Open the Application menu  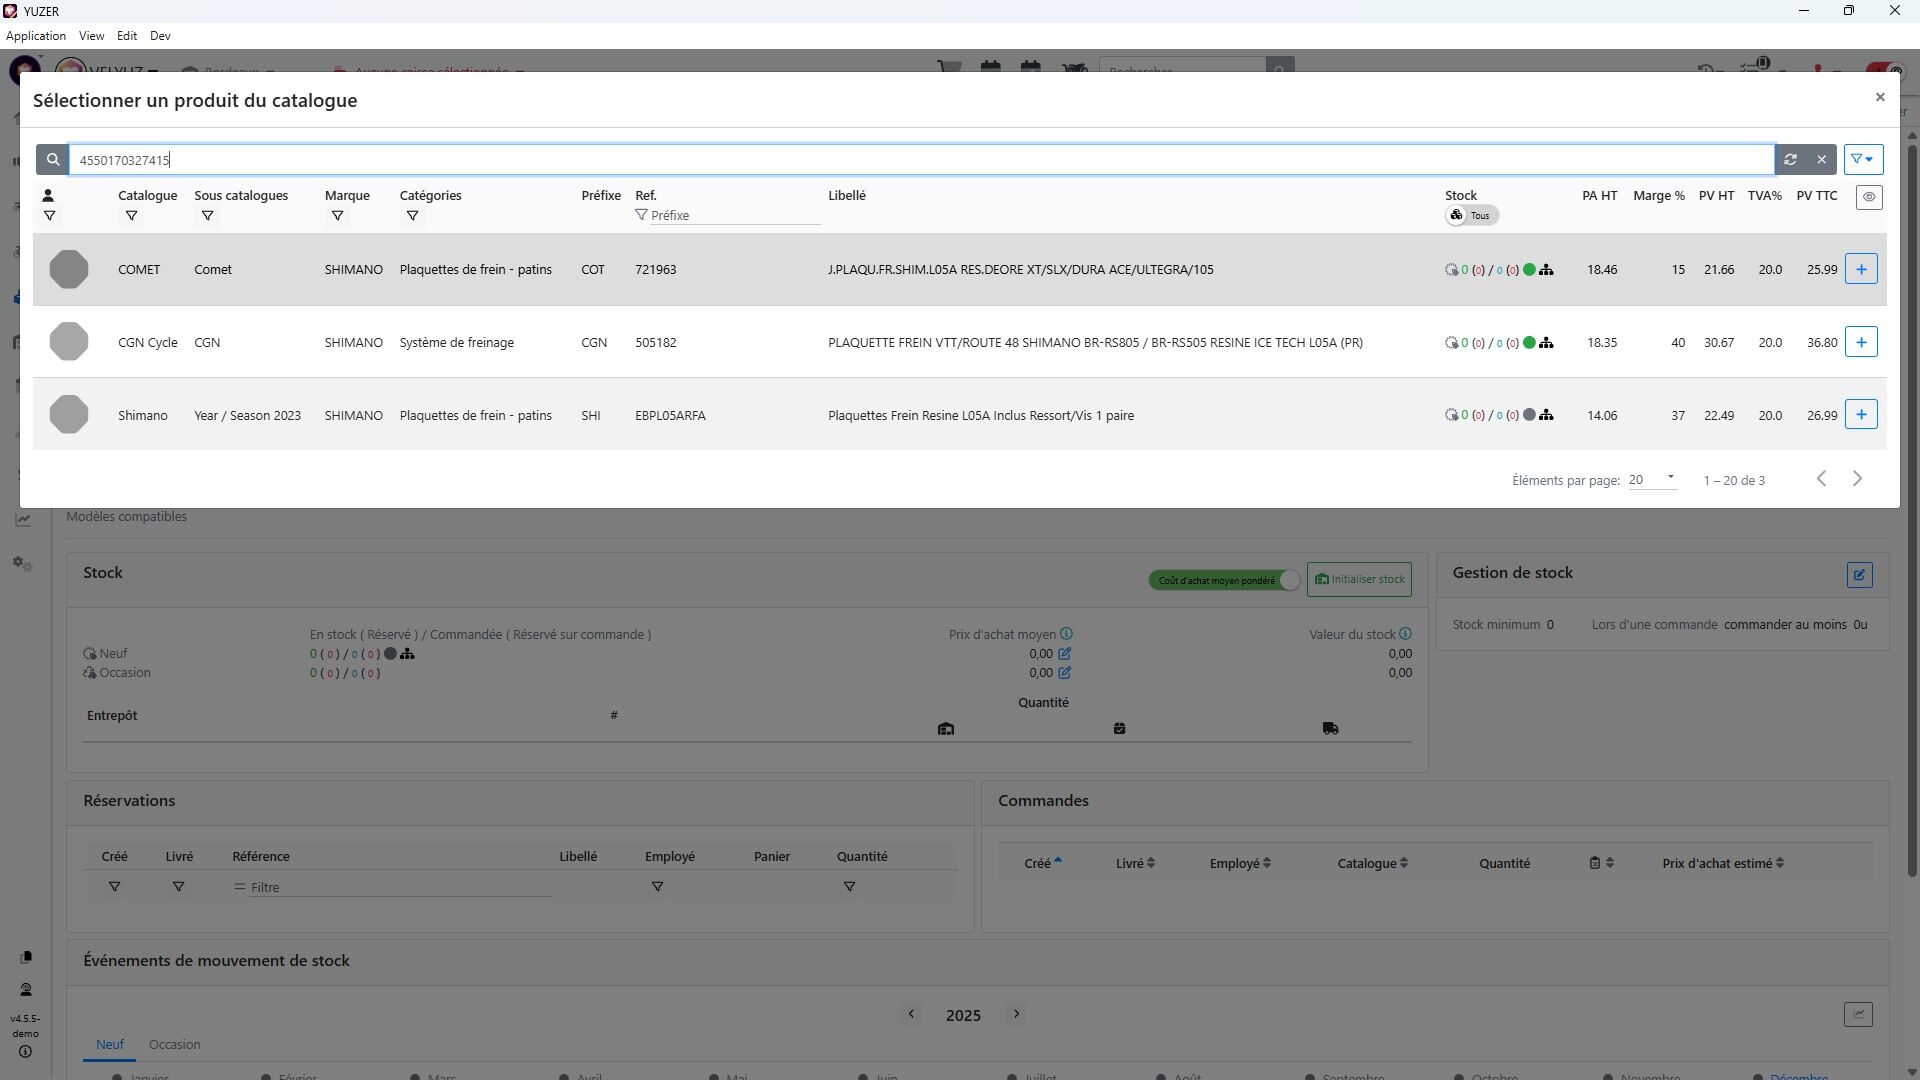[x=36, y=36]
